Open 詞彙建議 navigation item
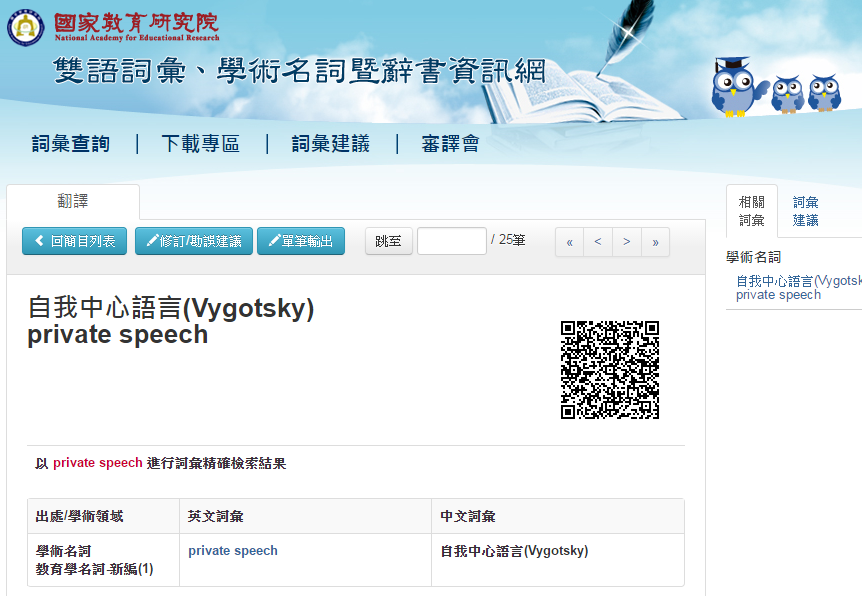The image size is (862, 596). [x=331, y=144]
